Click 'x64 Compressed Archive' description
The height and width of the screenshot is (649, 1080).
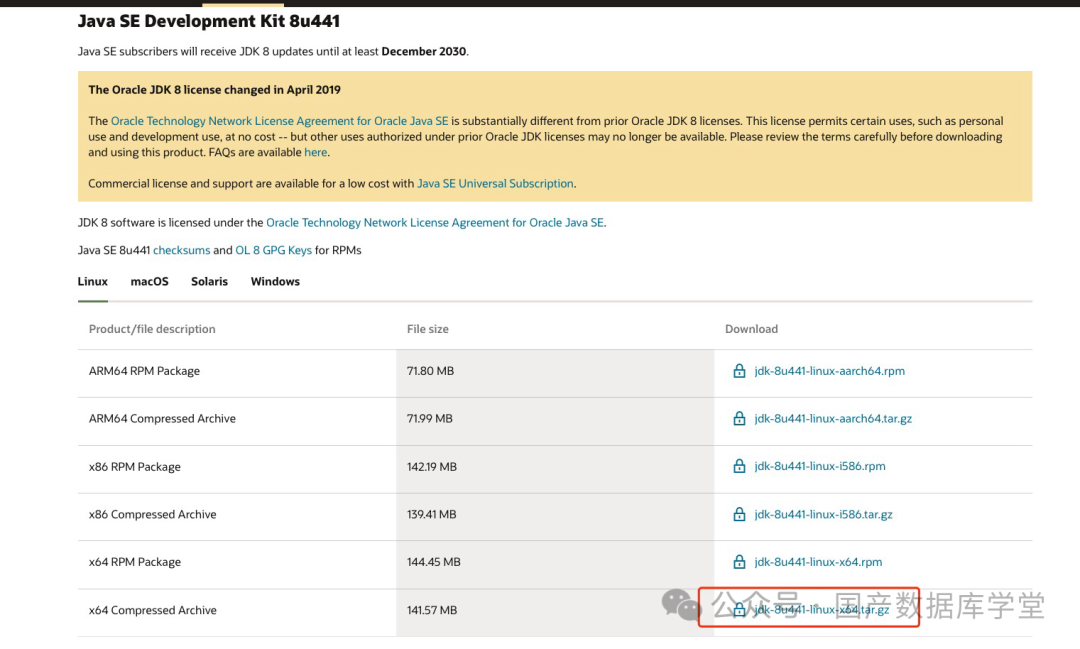tap(152, 610)
